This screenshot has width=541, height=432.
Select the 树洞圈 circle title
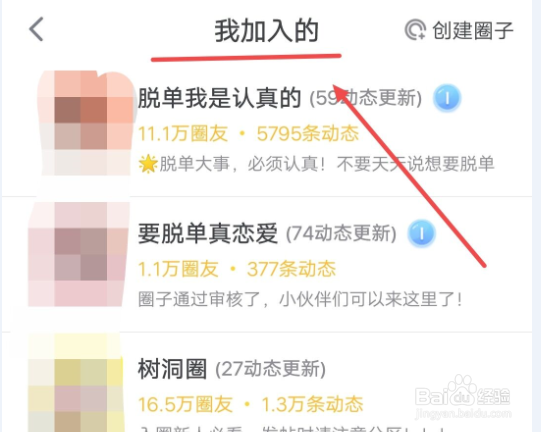pos(172,369)
